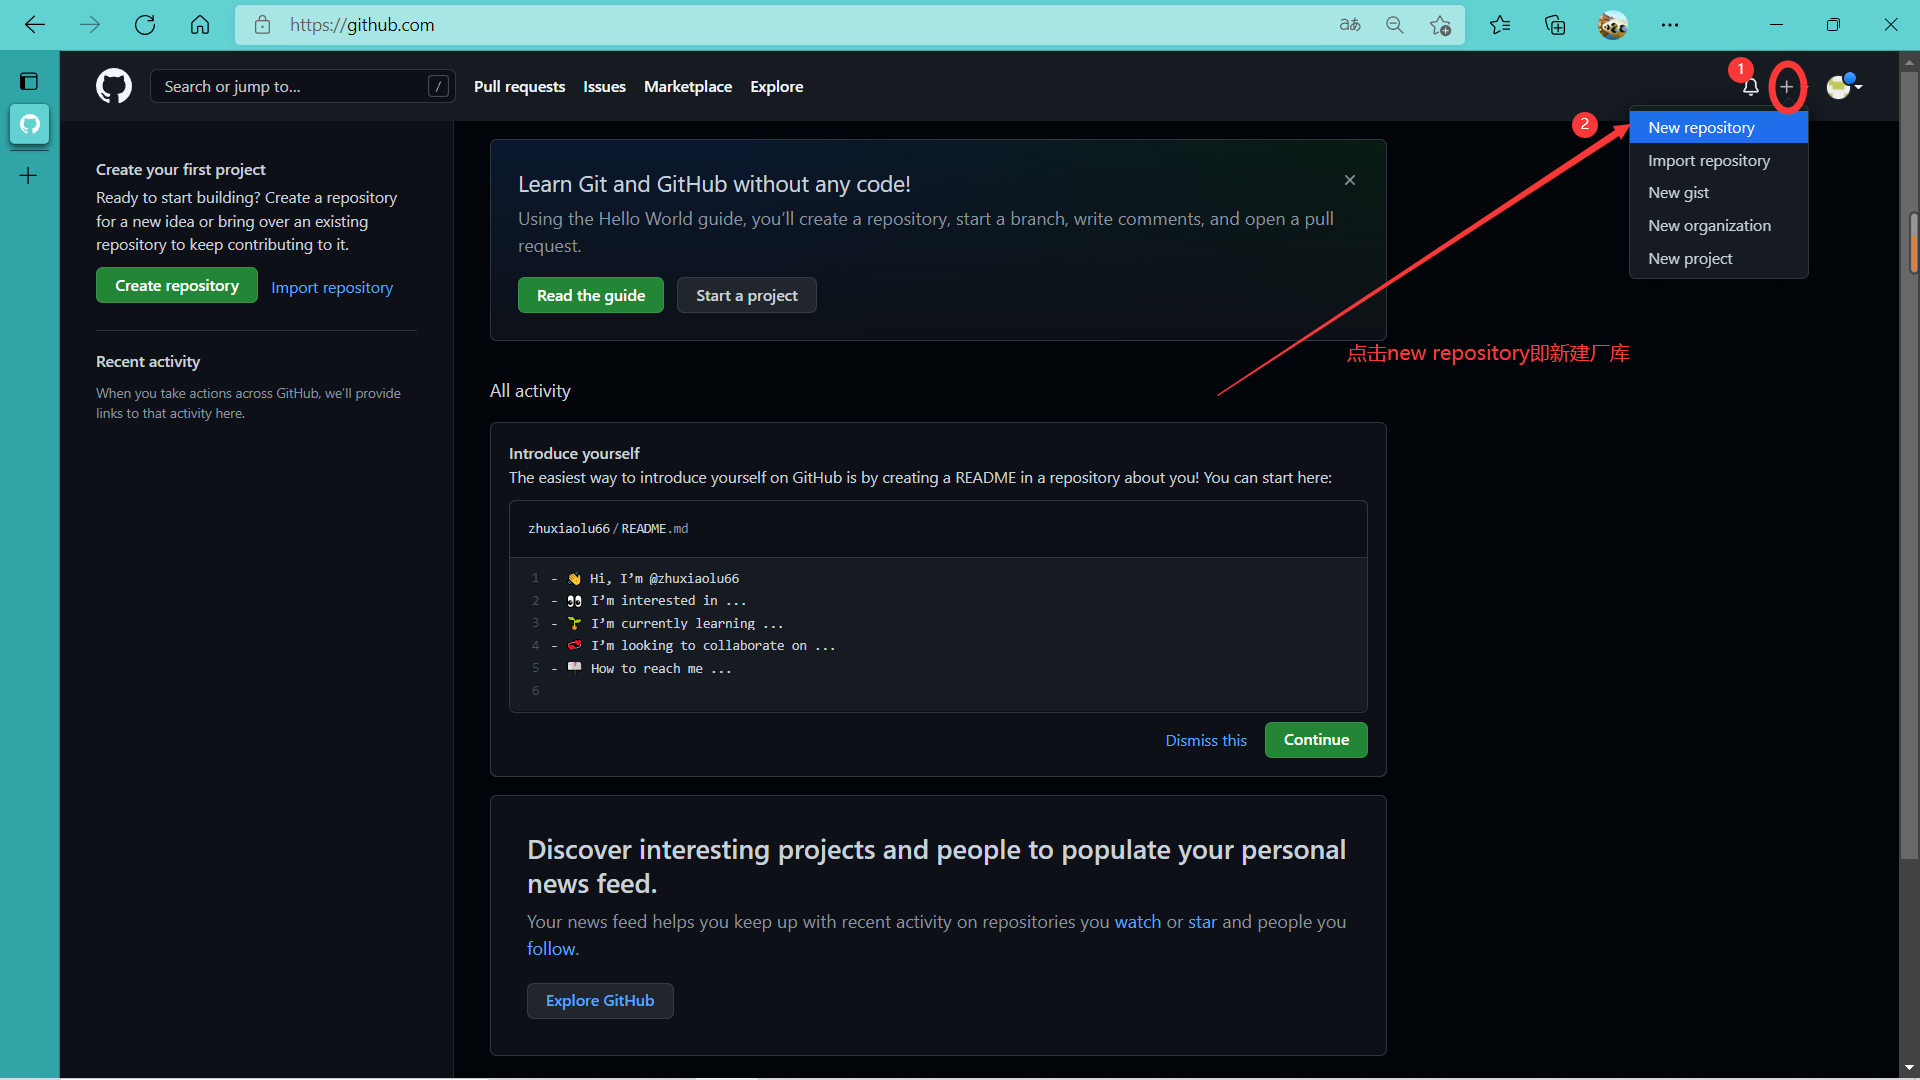The image size is (1920, 1080).
Task: Open a new tab with plus icon
Action: coord(29,176)
